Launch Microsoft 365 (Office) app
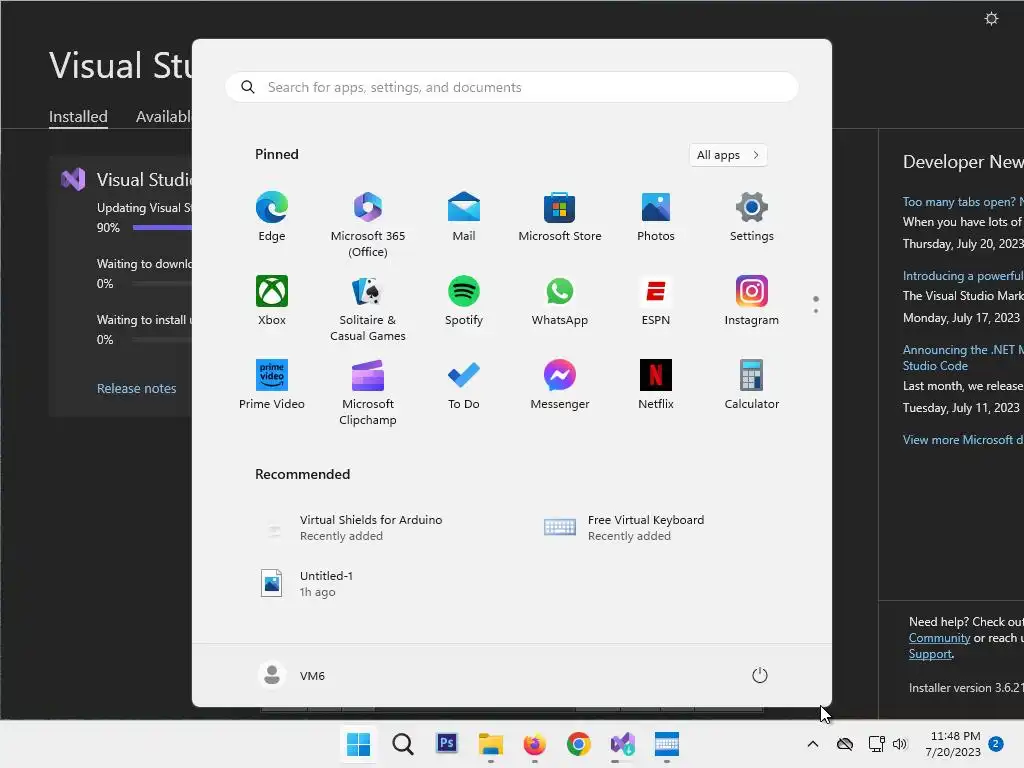This screenshot has height=768, width=1024. coord(368,225)
